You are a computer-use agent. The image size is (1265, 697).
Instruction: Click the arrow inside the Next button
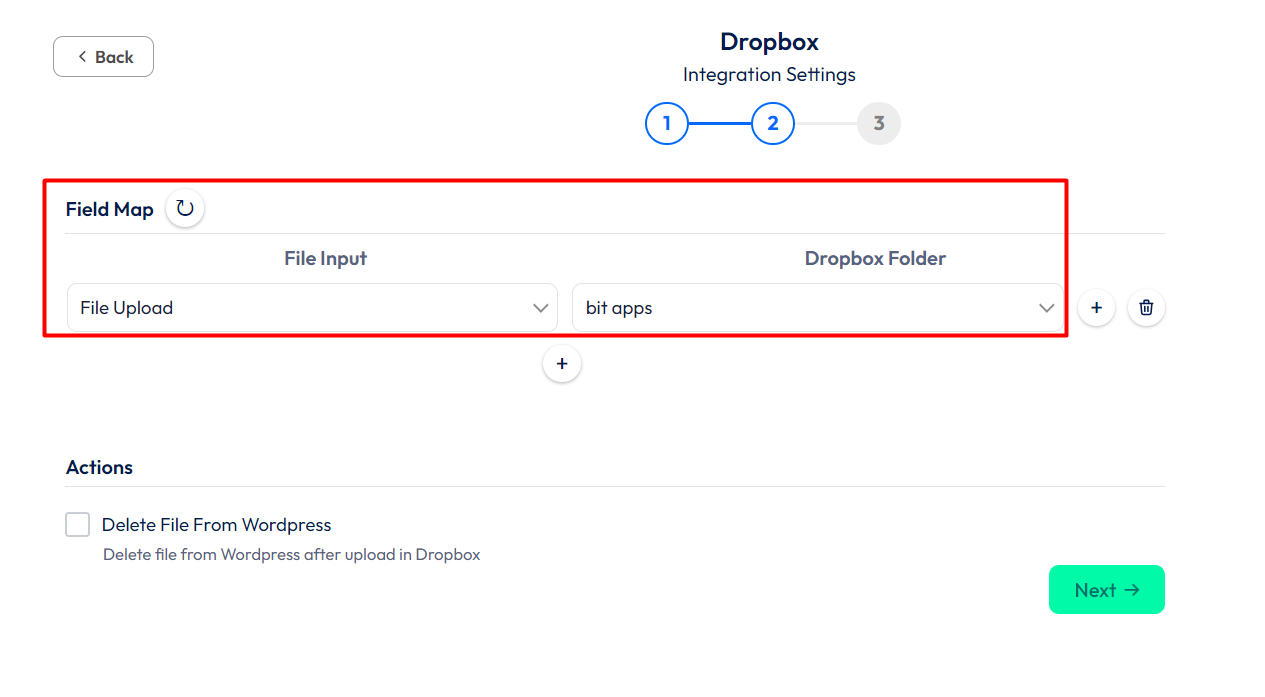point(1132,590)
